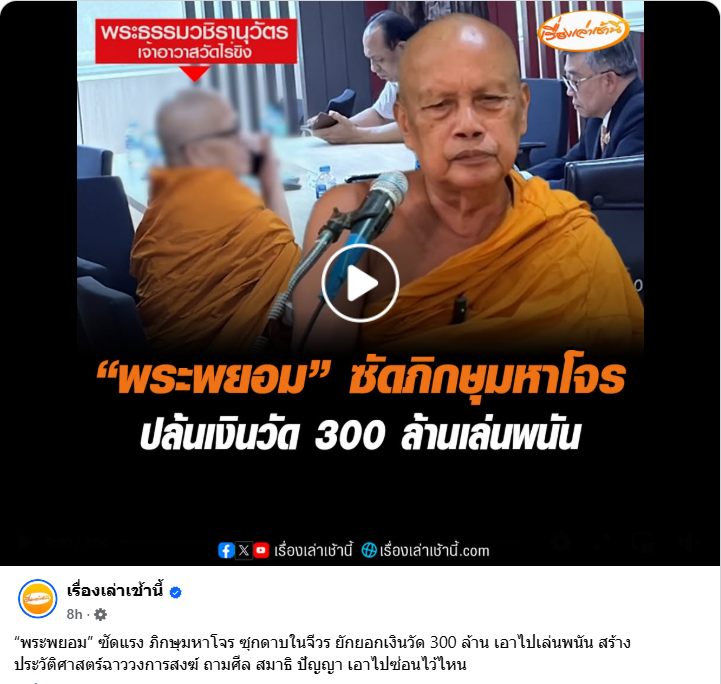Open the เรื่องเล่าเช้านี้ page profile picture
721x684 pixels.
37,598
